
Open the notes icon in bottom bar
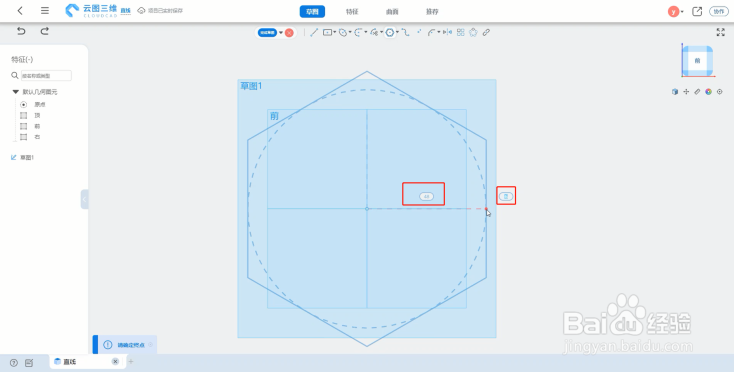pos(29,363)
